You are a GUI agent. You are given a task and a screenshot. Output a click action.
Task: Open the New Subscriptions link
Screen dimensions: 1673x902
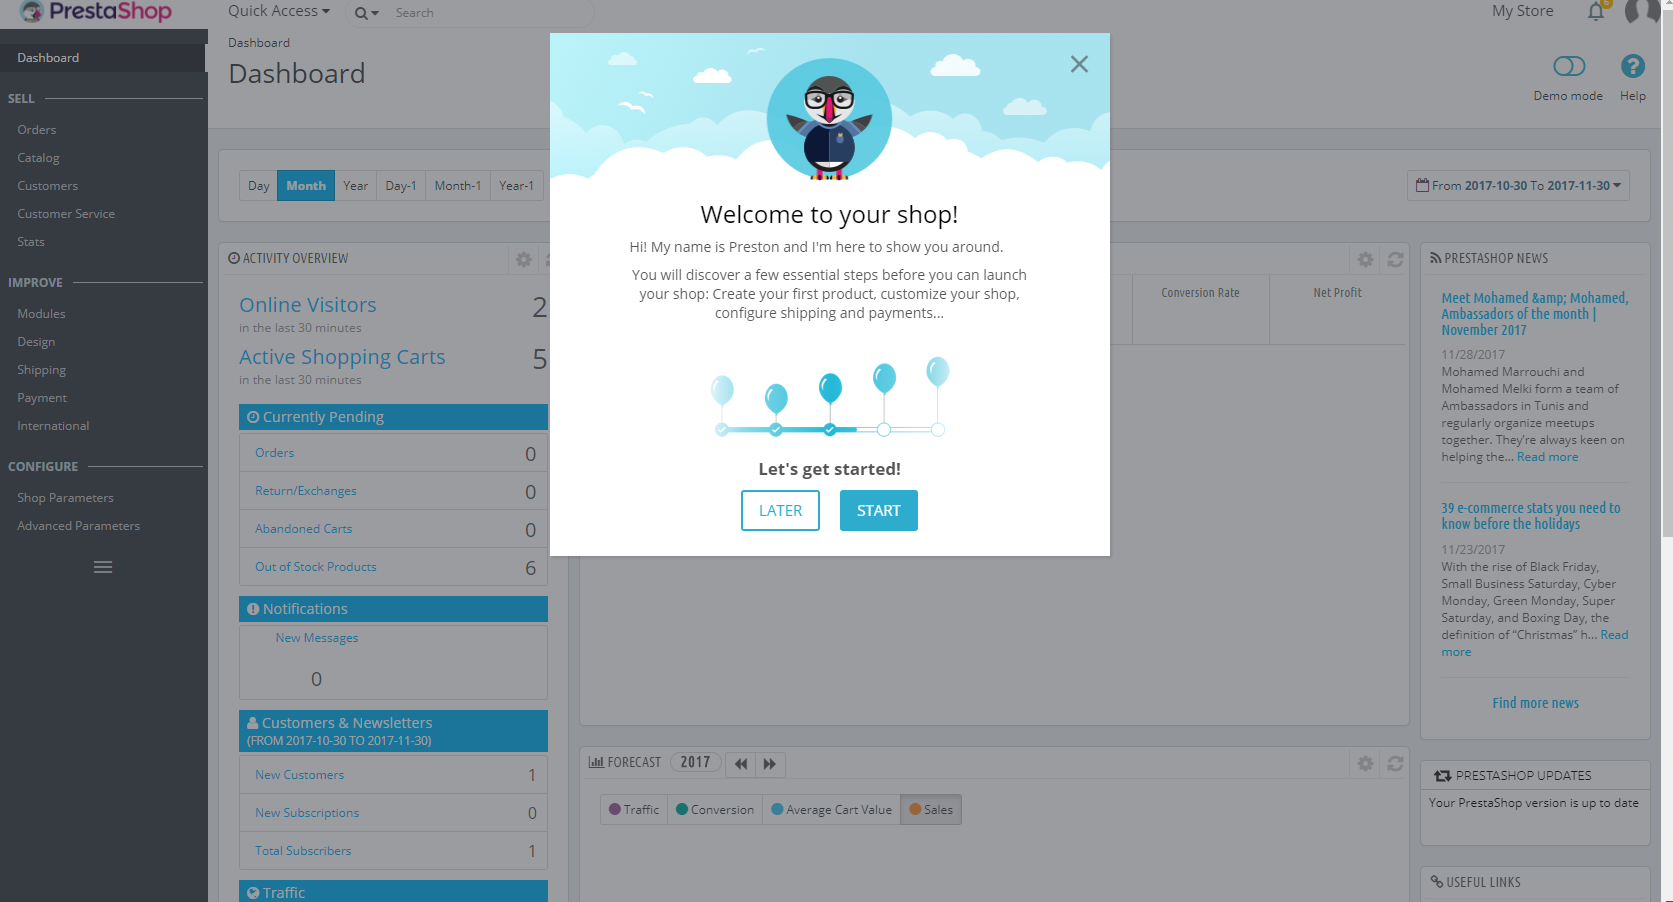(307, 813)
